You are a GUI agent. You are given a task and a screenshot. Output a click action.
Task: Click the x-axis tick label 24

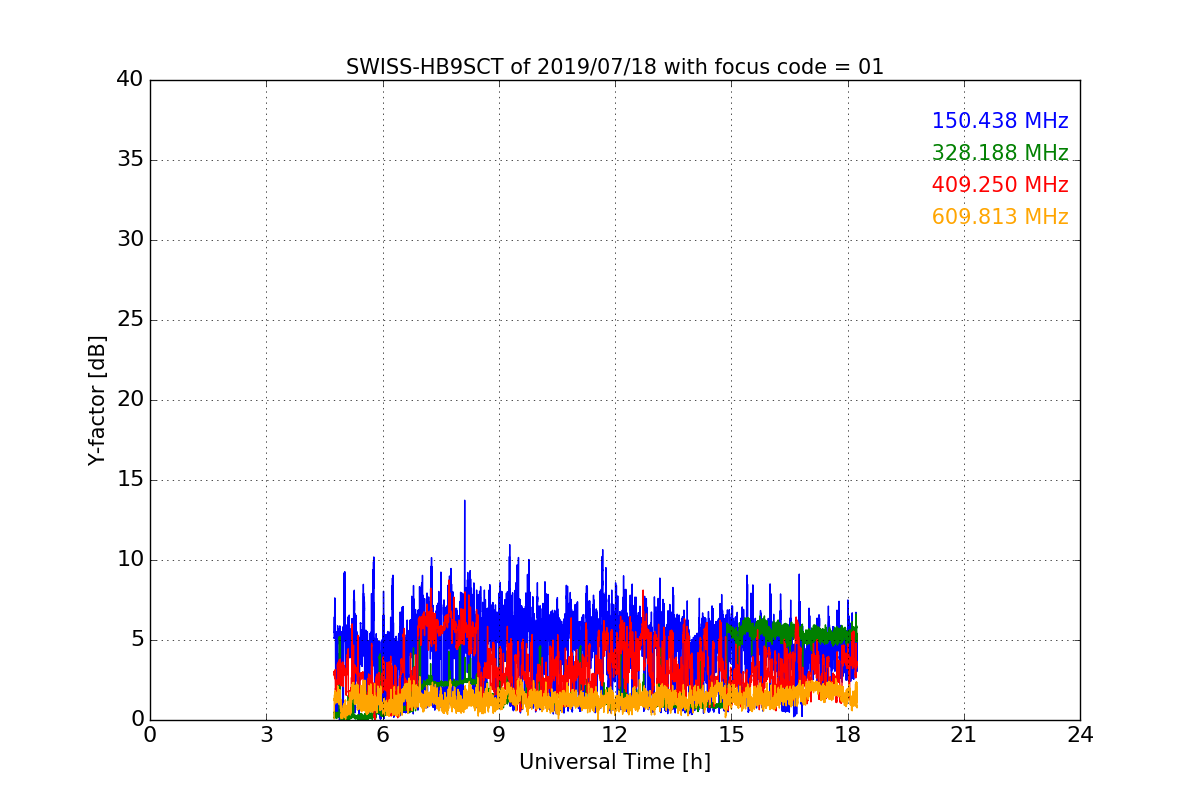coord(1080,735)
